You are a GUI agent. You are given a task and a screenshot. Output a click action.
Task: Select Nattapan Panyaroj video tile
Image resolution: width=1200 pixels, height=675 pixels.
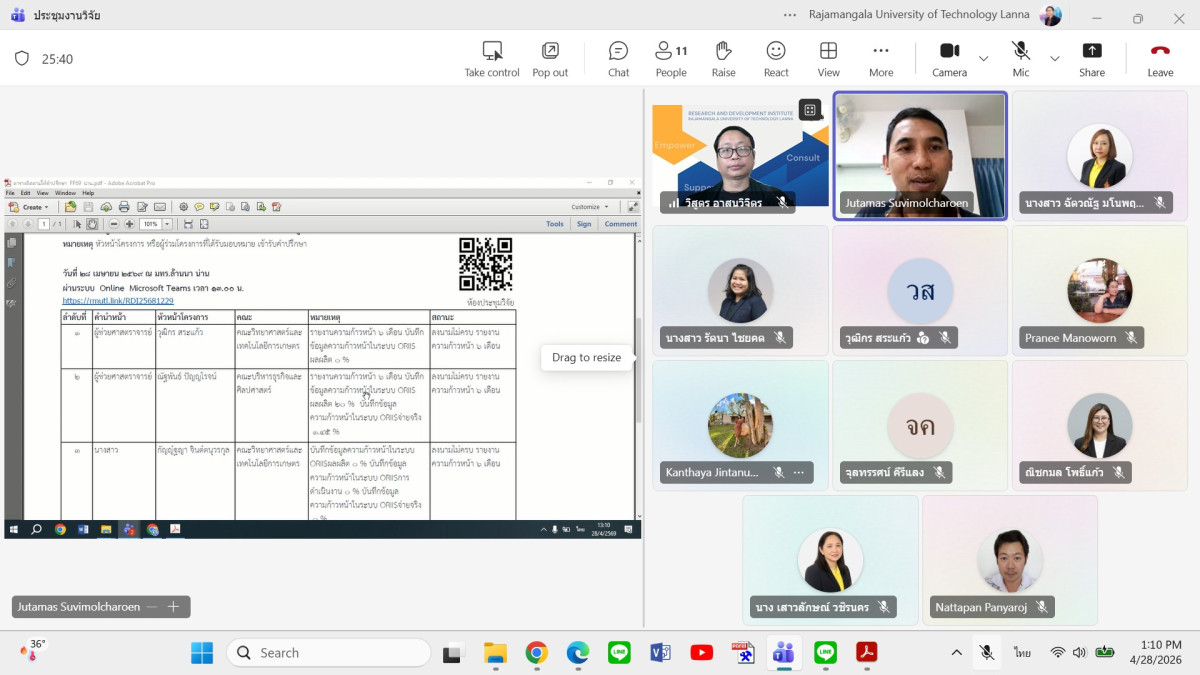tap(1009, 560)
